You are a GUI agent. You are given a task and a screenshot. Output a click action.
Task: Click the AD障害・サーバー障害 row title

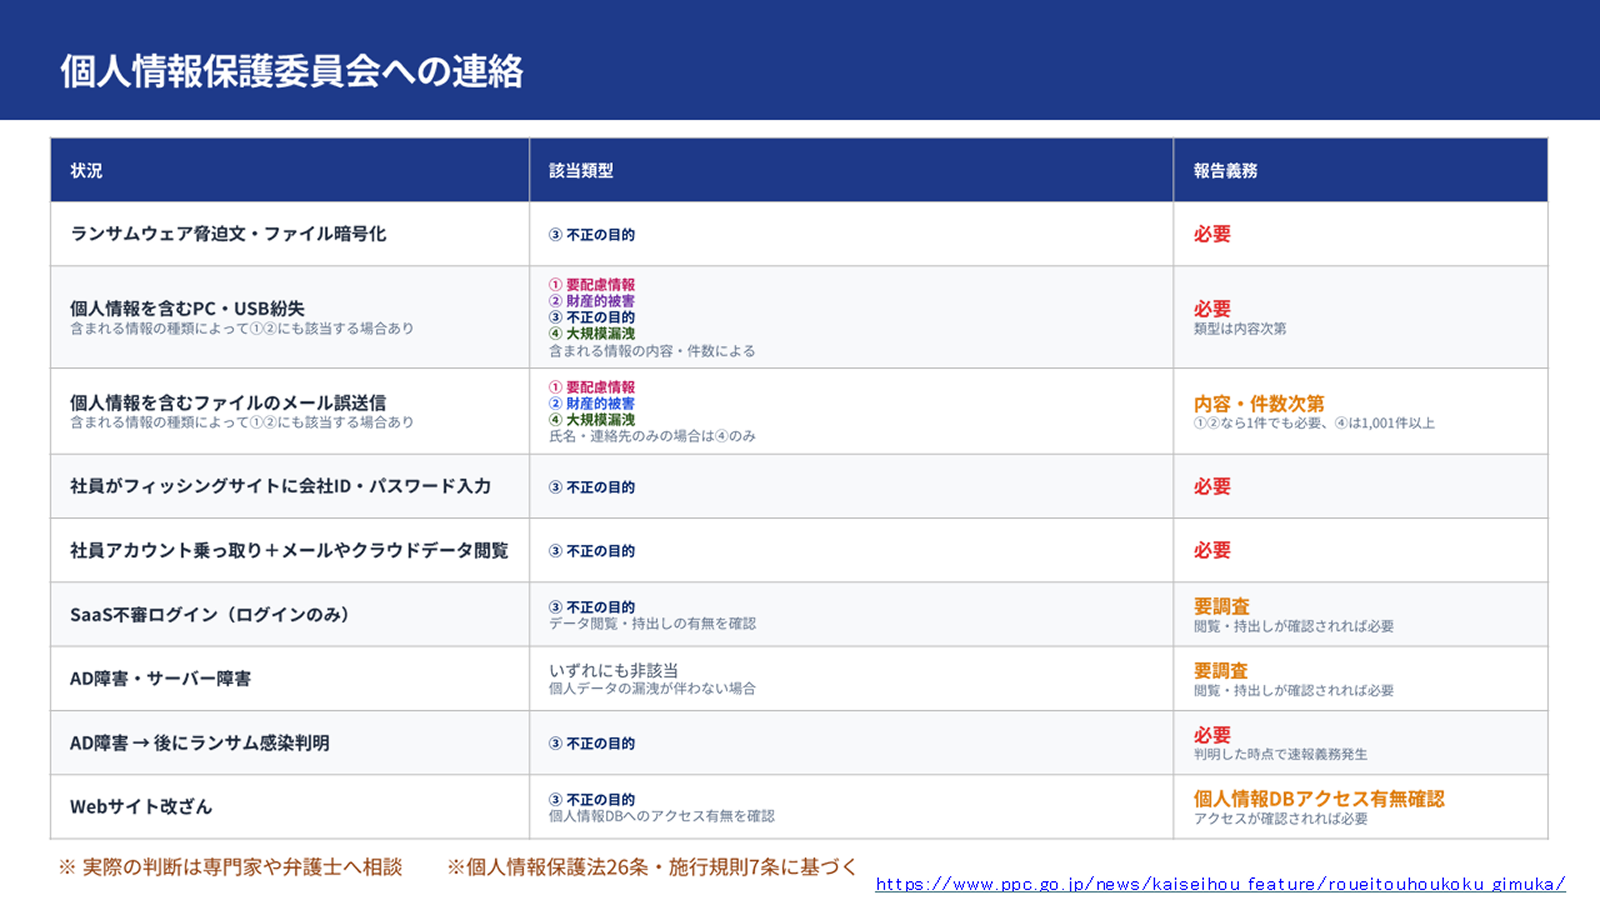click(x=160, y=678)
